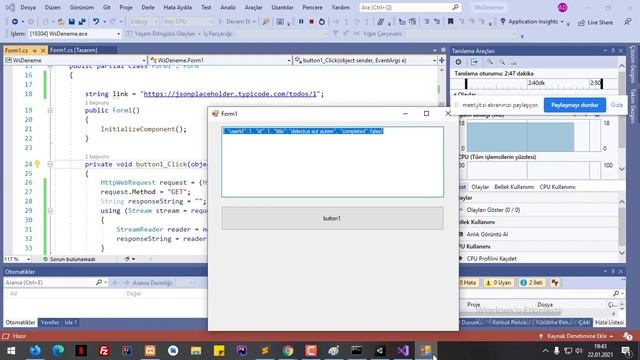640x360 pixels.
Task: Click the lightbulb quick action on line 24
Action: click(x=38, y=164)
